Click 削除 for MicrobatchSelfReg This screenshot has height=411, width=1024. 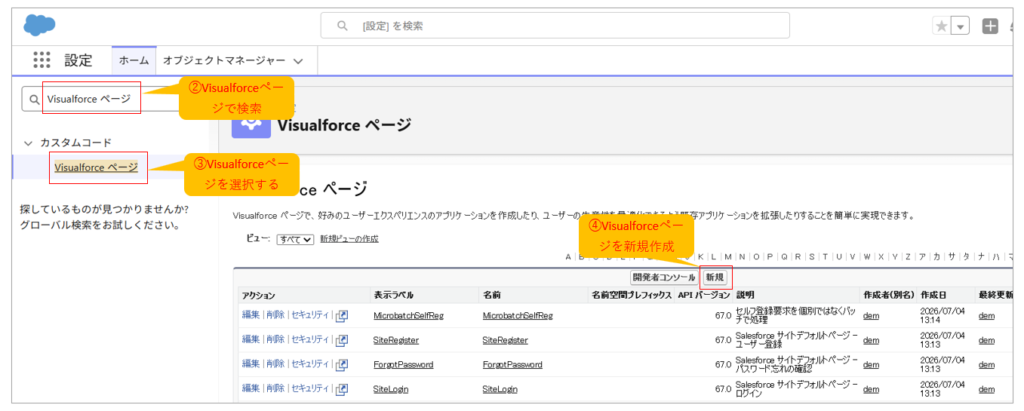(x=275, y=316)
